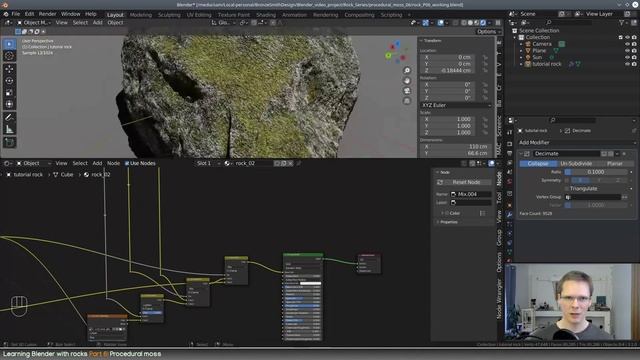Toggle viewport visibility eye for Plane
The image size is (640, 360).
point(627,51)
